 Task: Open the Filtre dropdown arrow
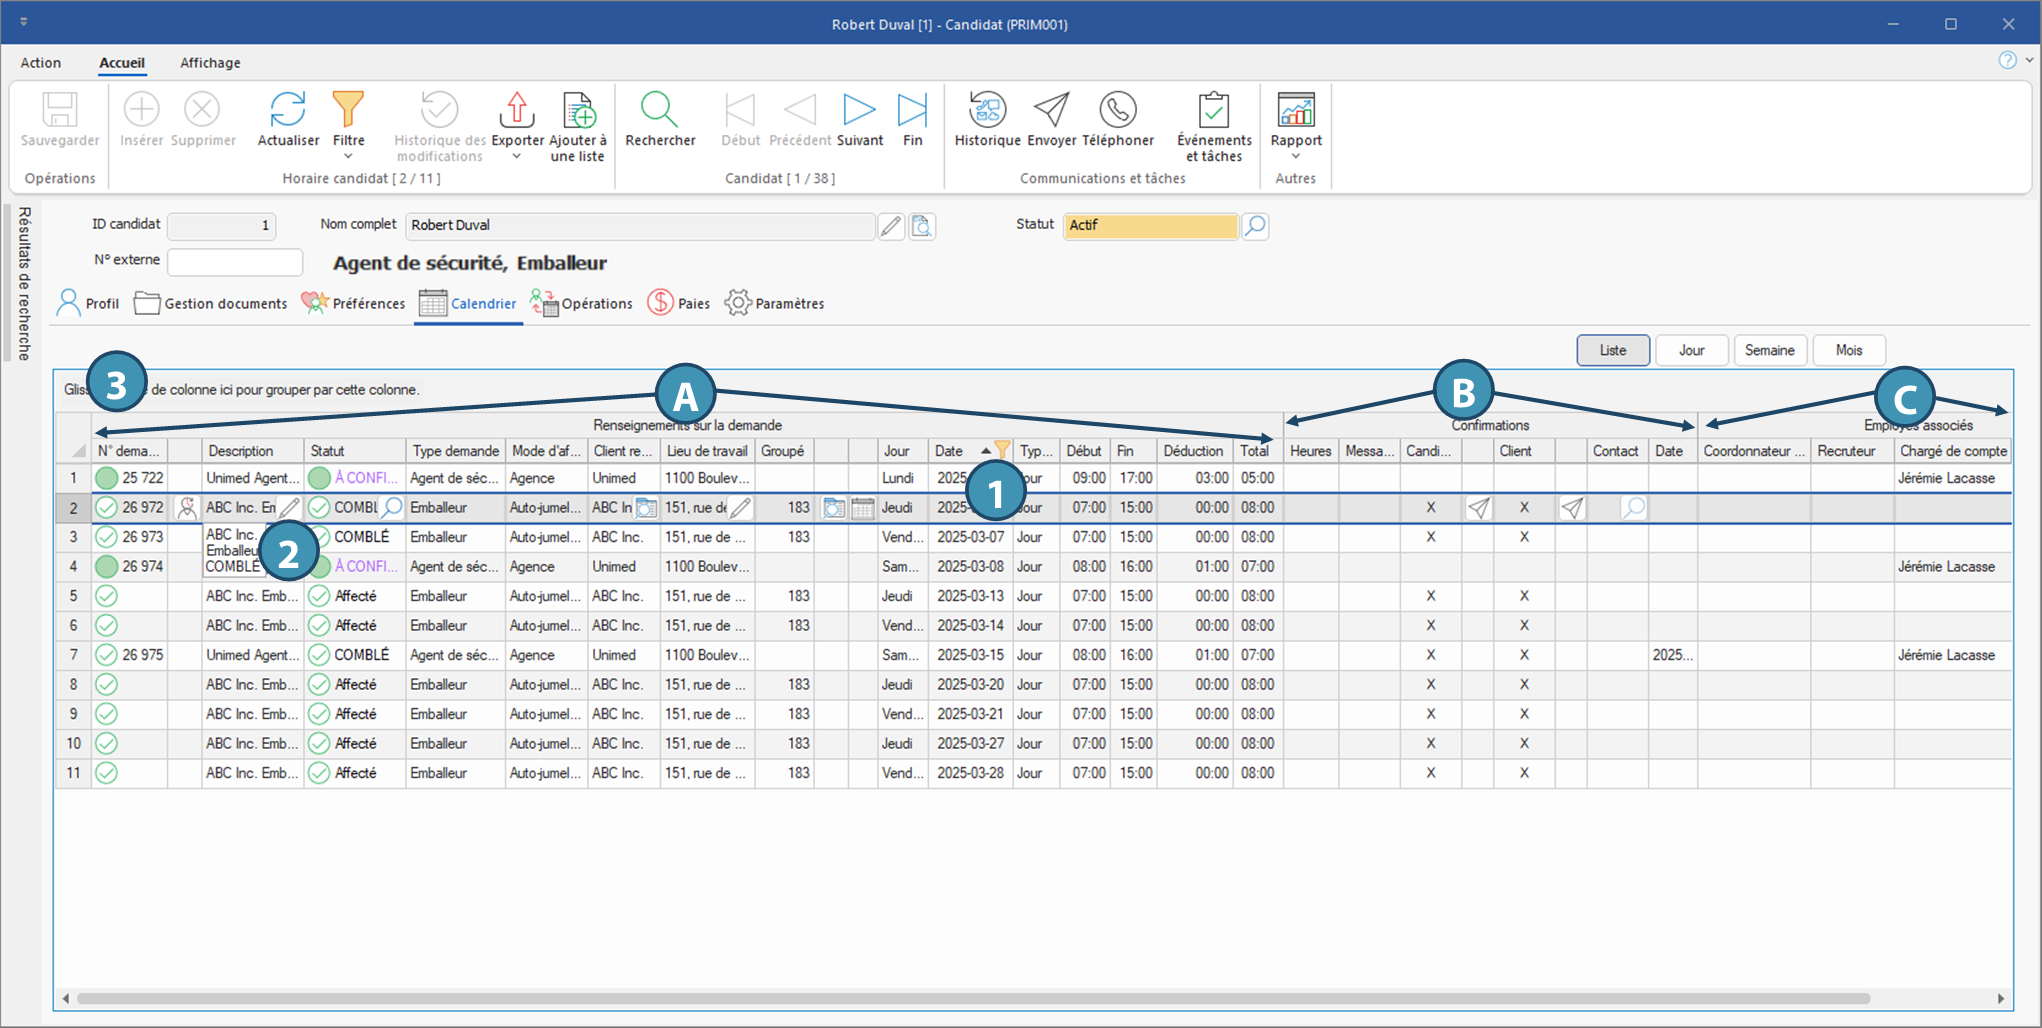pos(348,156)
